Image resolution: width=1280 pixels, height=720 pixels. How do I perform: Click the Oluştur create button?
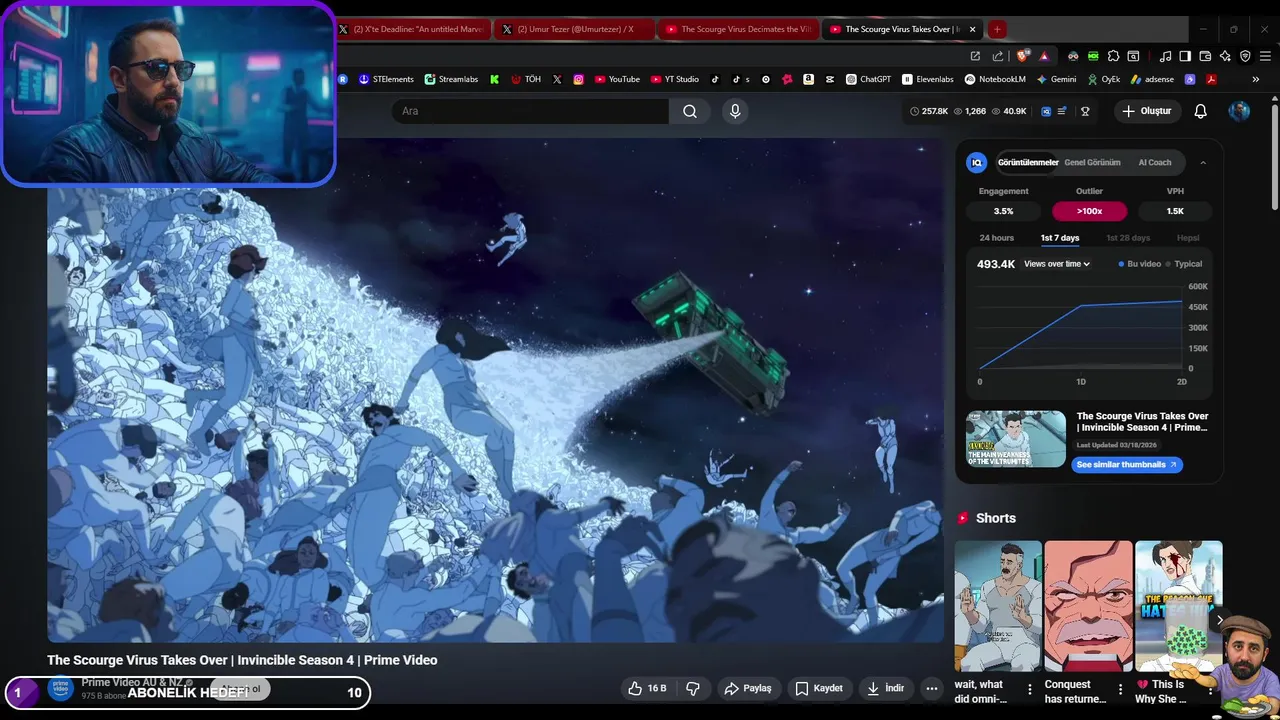1146,111
